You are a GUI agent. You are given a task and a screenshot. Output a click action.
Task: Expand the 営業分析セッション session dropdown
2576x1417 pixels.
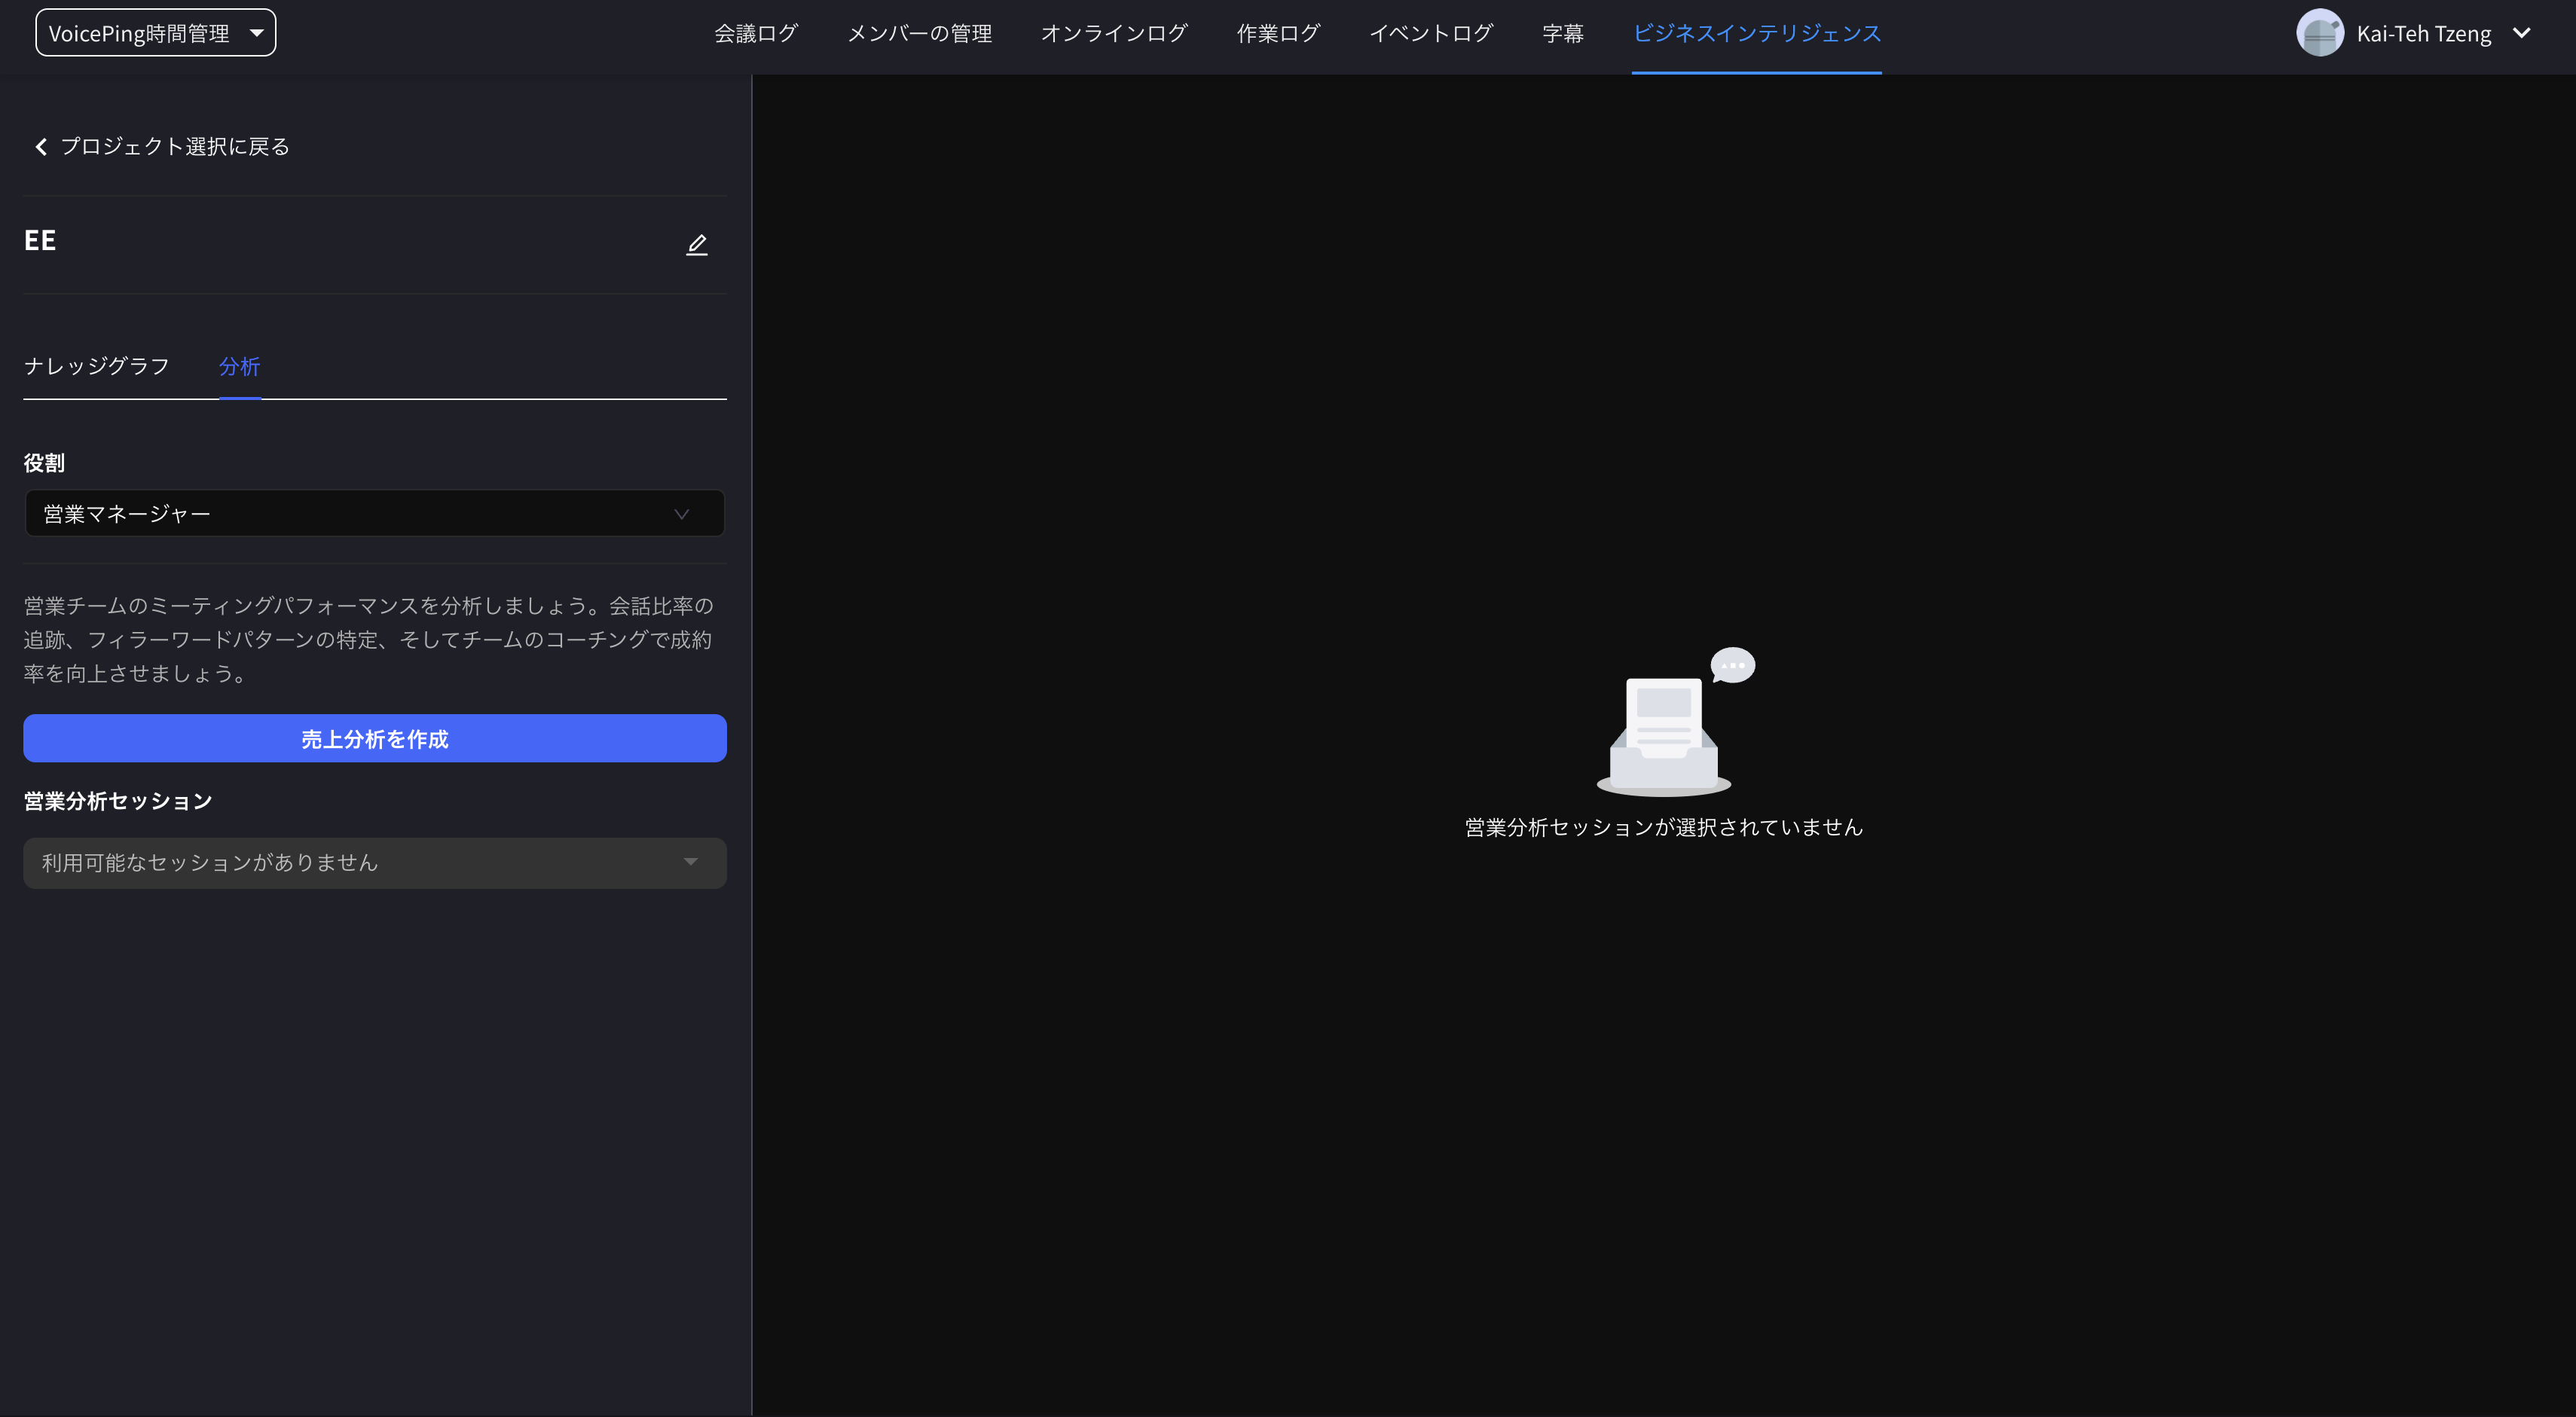tap(374, 862)
